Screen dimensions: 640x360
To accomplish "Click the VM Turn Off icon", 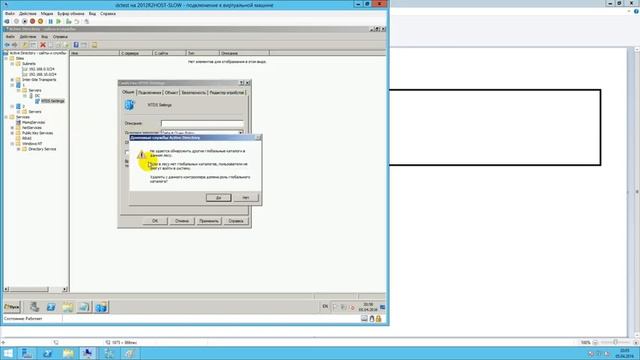I will point(24,21).
